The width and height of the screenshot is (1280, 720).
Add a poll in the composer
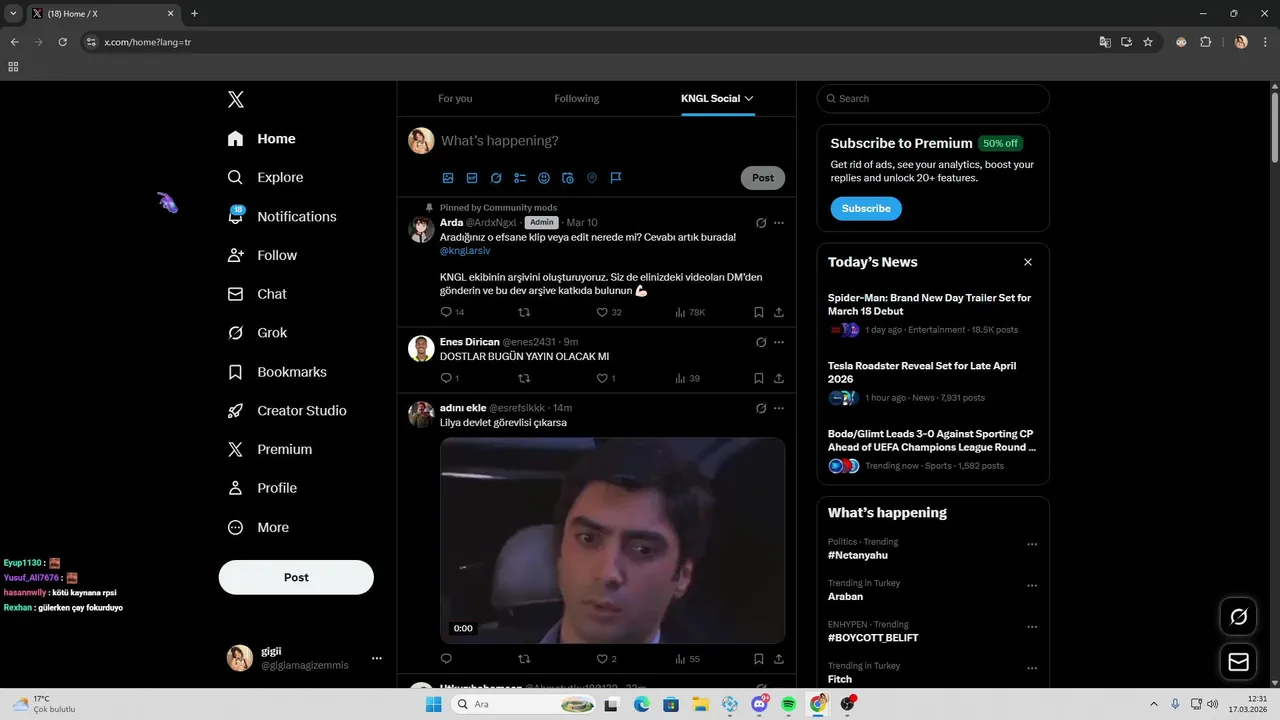coord(520,178)
